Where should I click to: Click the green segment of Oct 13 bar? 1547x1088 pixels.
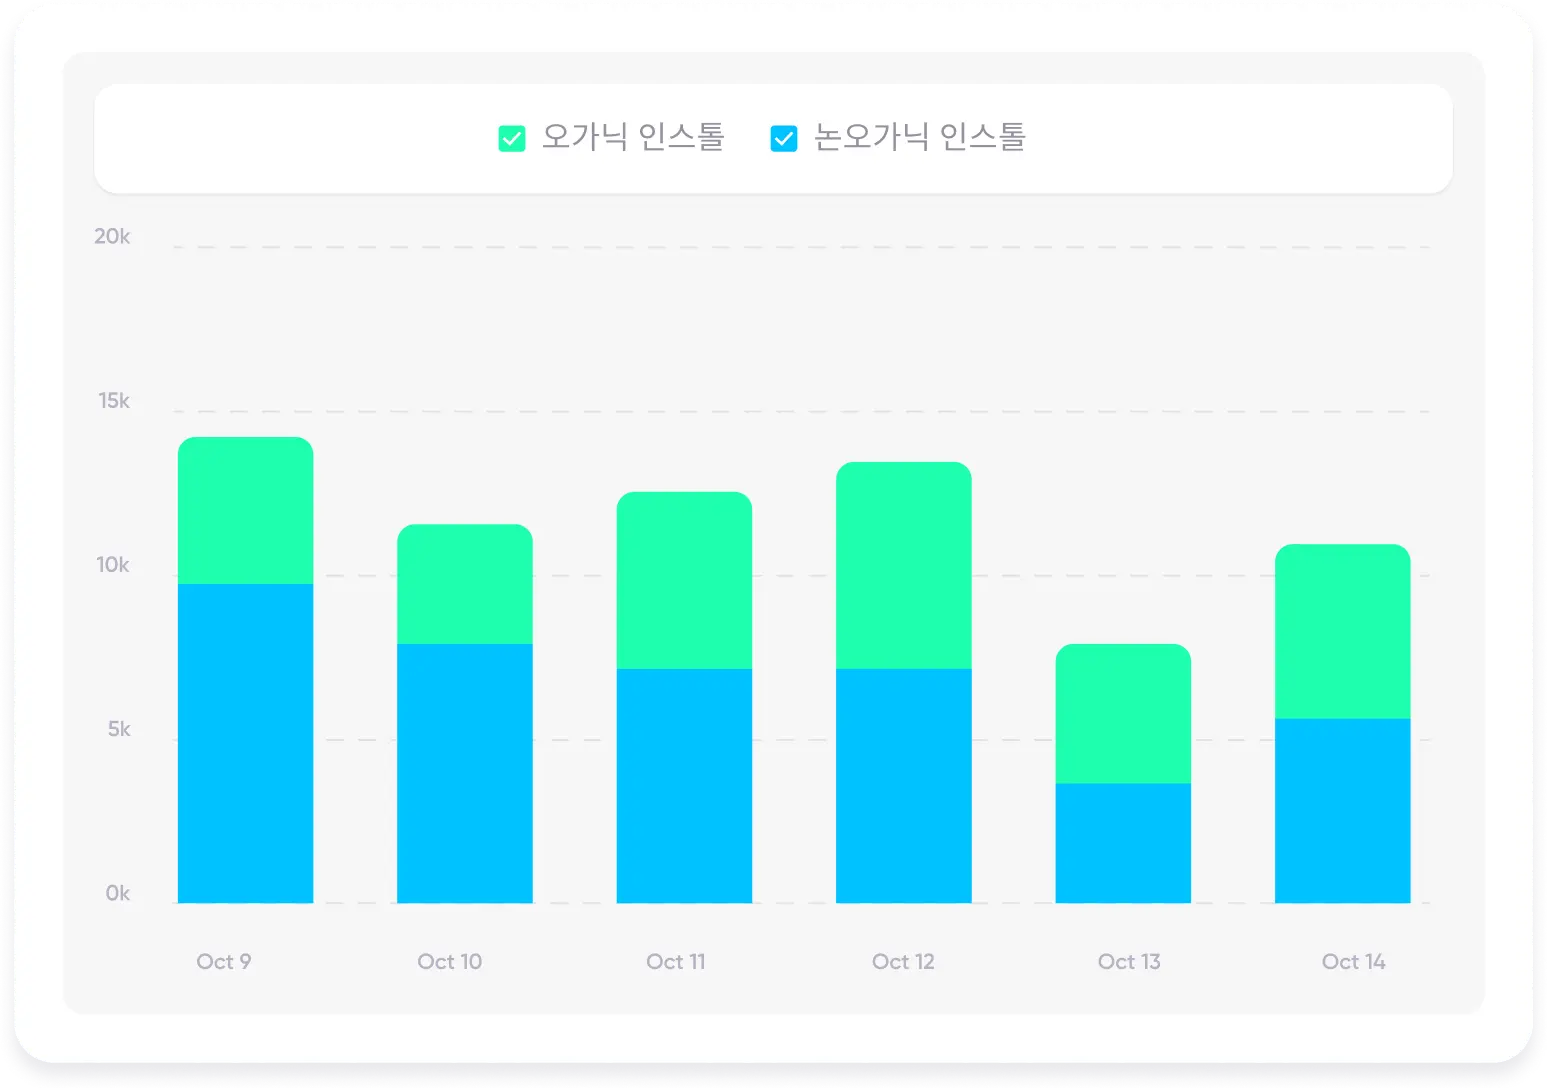(x=1123, y=714)
